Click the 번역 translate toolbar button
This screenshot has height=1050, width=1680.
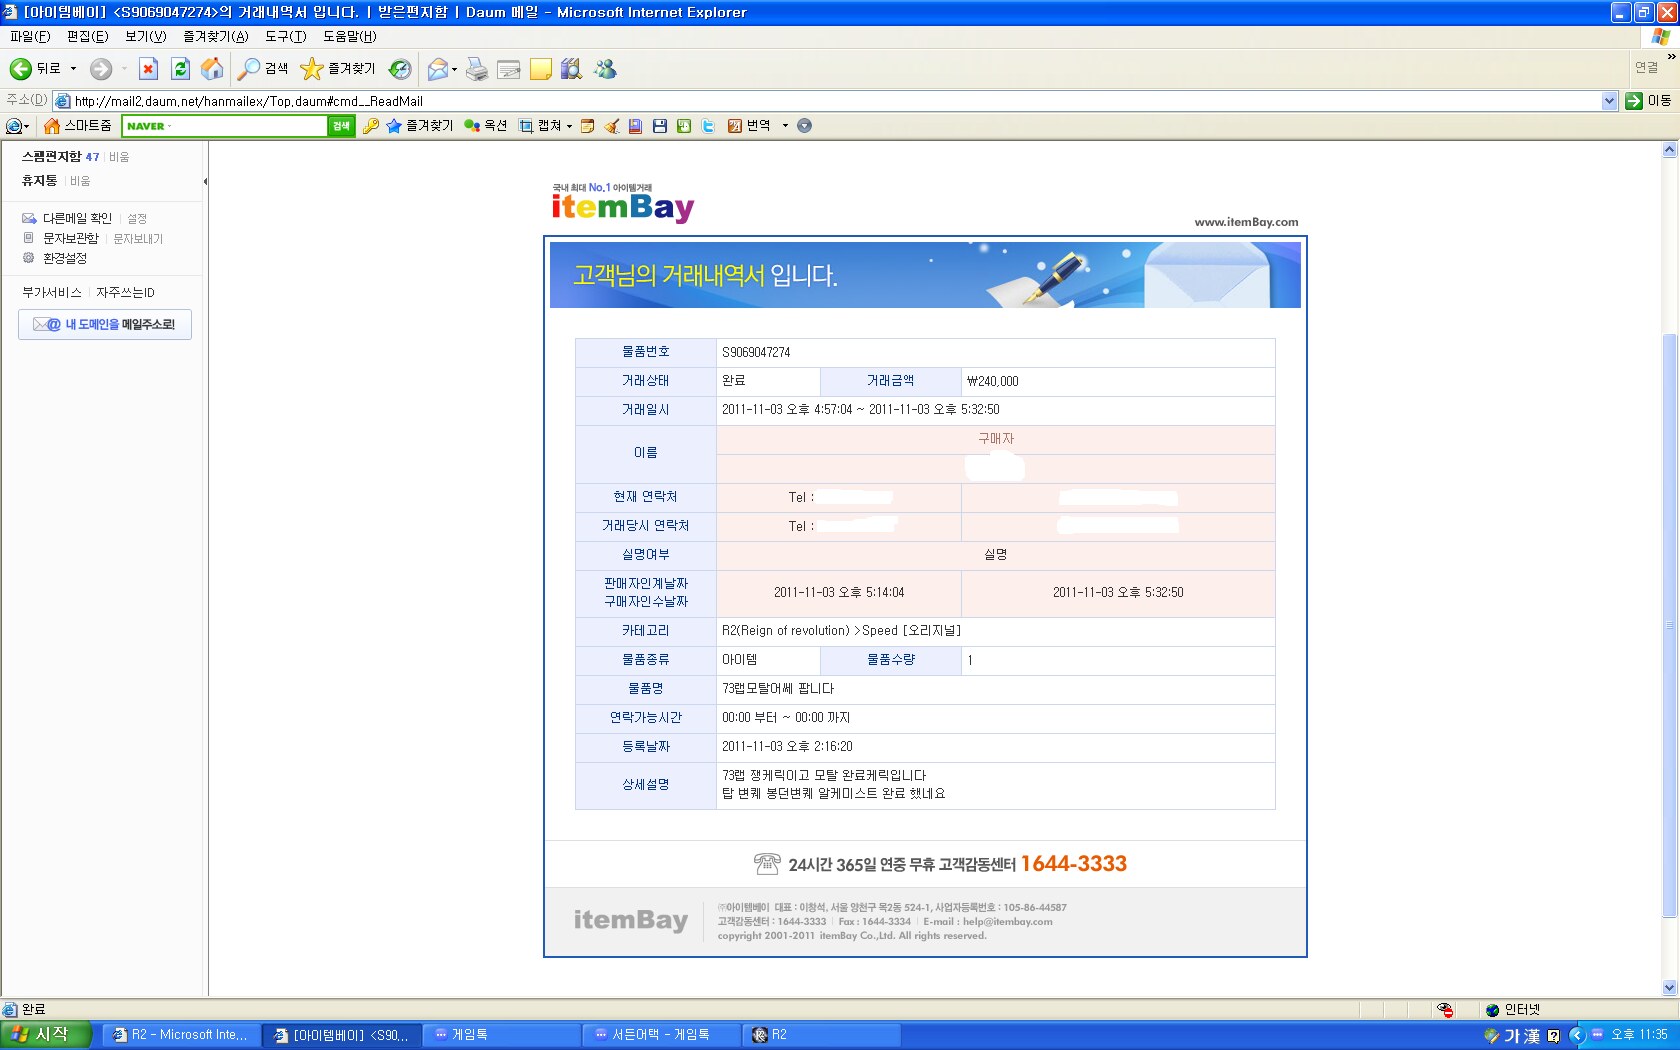click(750, 126)
